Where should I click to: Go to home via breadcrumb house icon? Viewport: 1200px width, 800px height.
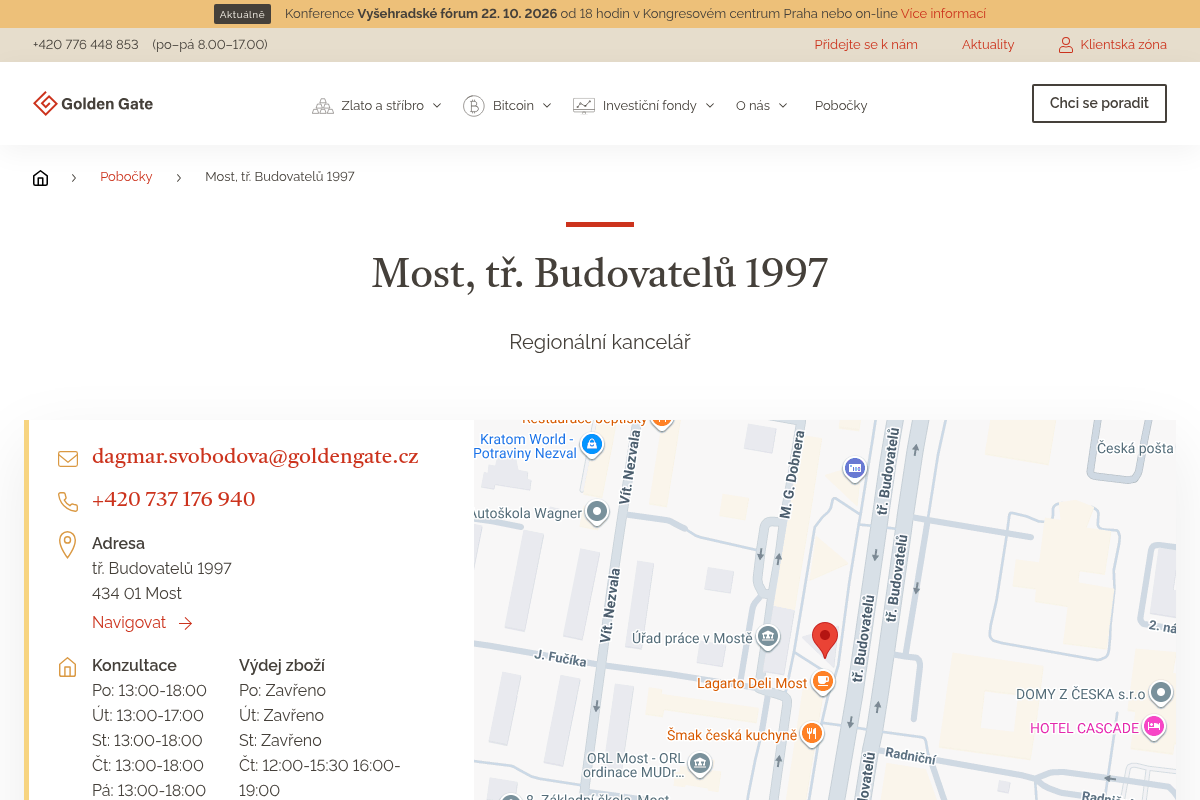[40, 177]
